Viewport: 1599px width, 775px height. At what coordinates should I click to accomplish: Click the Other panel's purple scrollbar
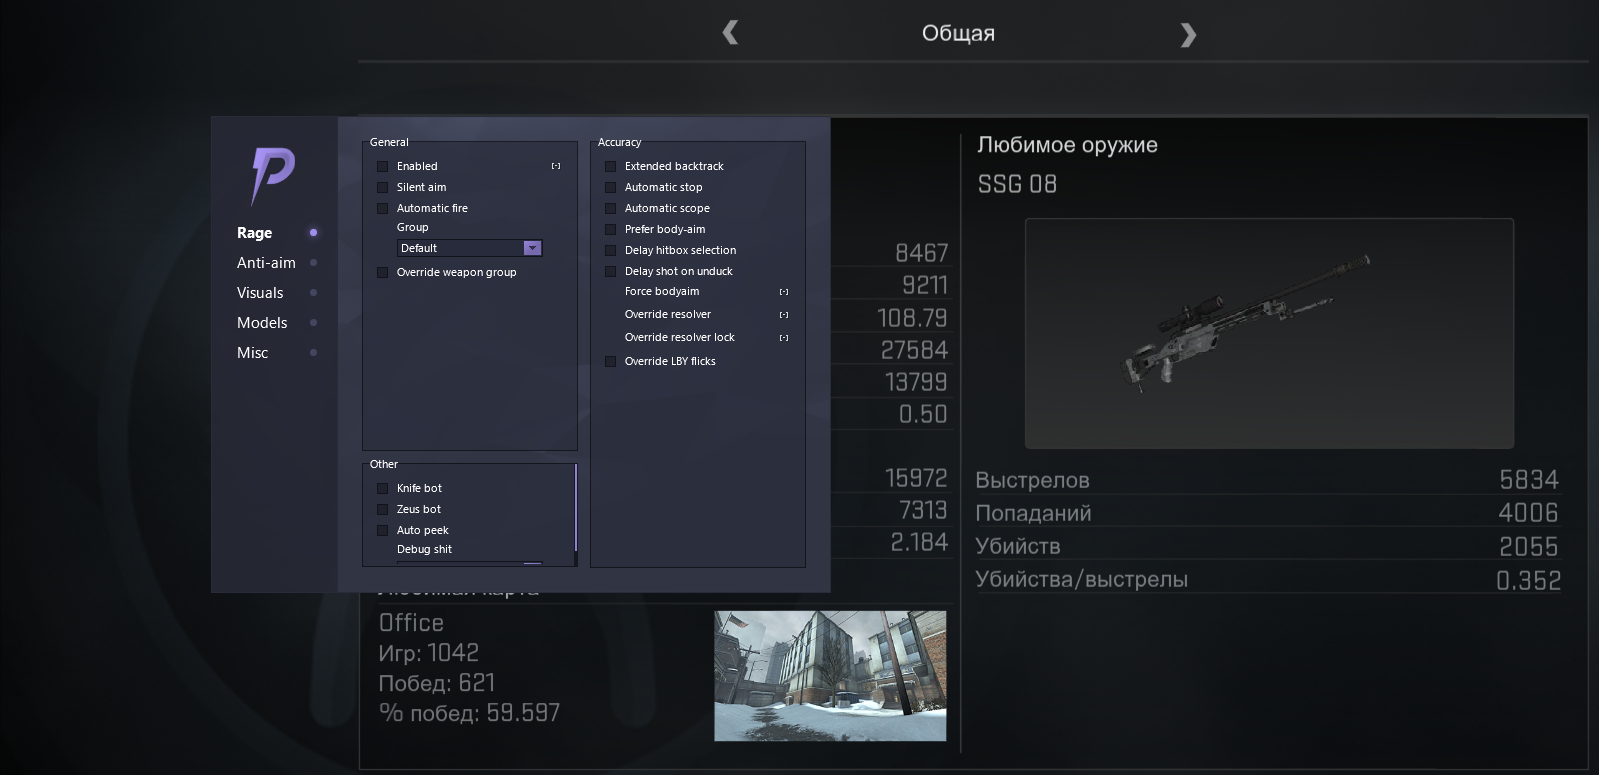coord(576,507)
